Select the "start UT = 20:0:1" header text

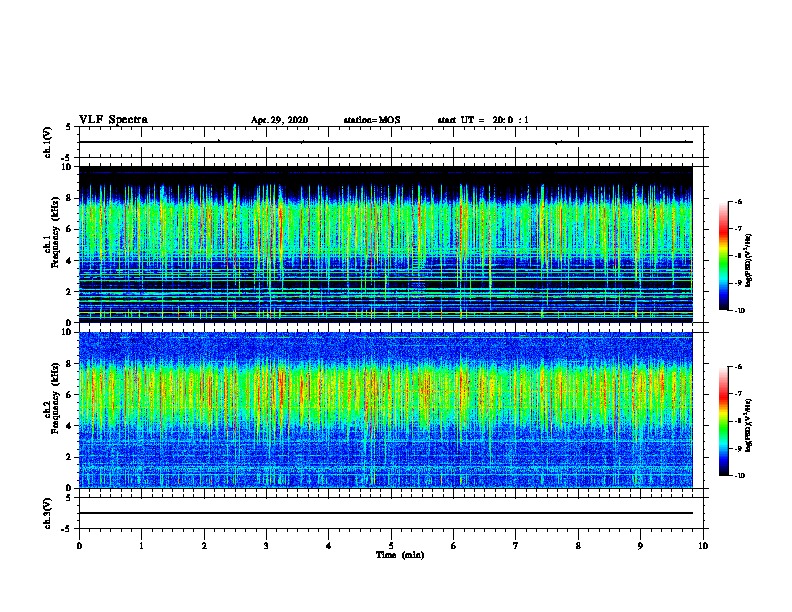pos(483,120)
